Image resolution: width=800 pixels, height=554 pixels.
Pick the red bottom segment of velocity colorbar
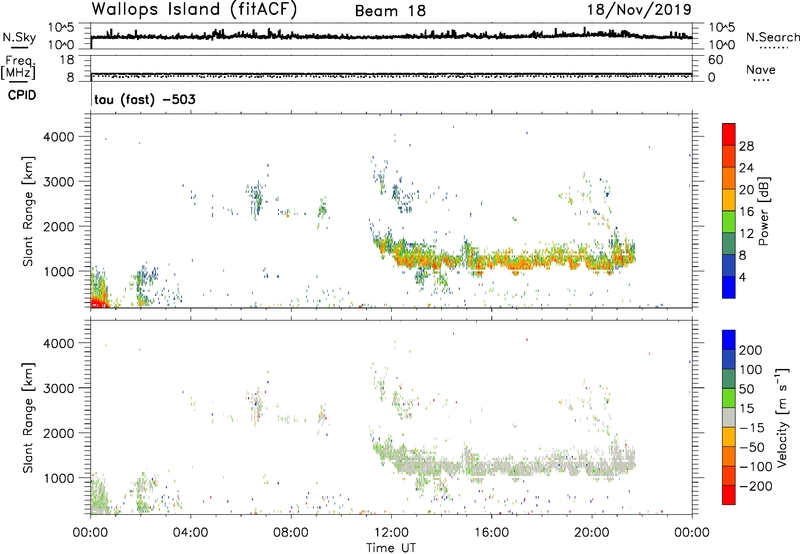point(729,495)
